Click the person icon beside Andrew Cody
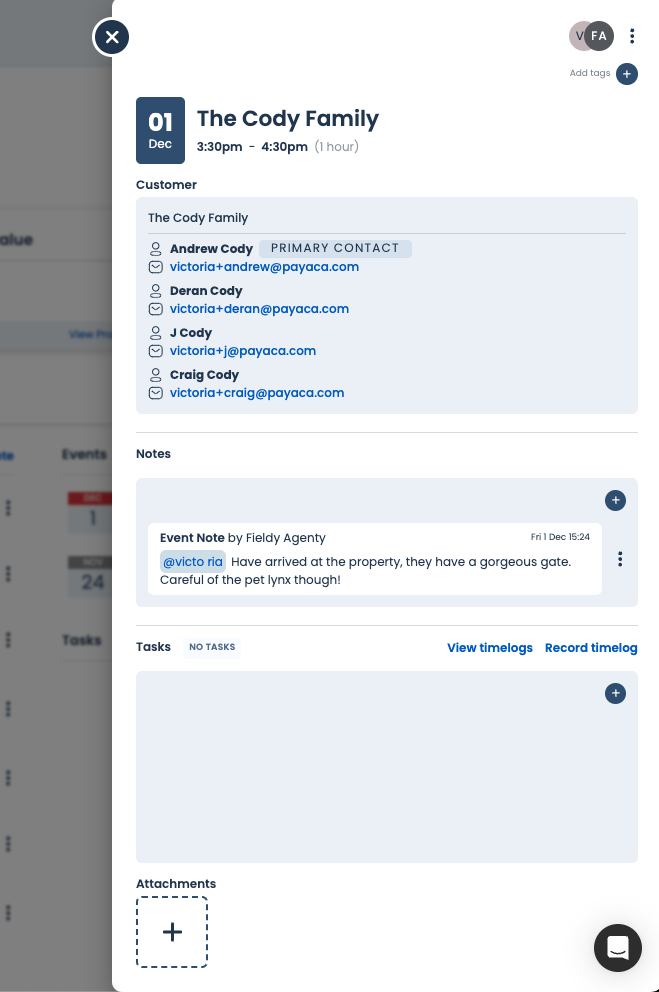This screenshot has height=992, width=659. (155, 248)
